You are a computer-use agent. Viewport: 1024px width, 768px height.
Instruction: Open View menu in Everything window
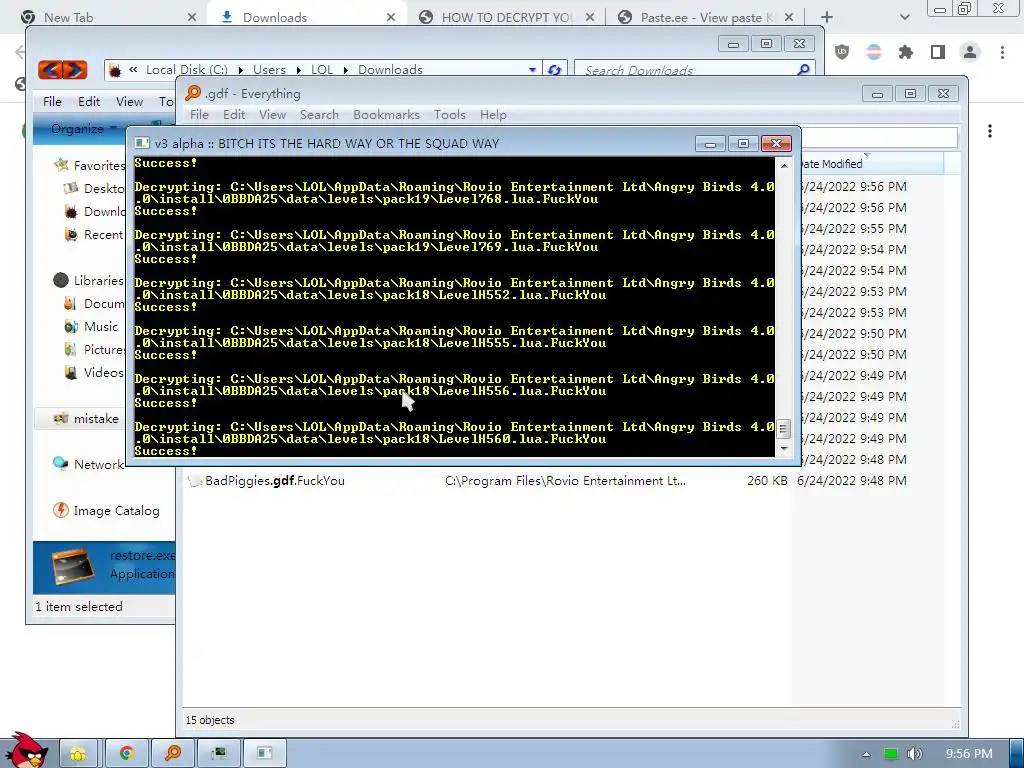point(272,115)
